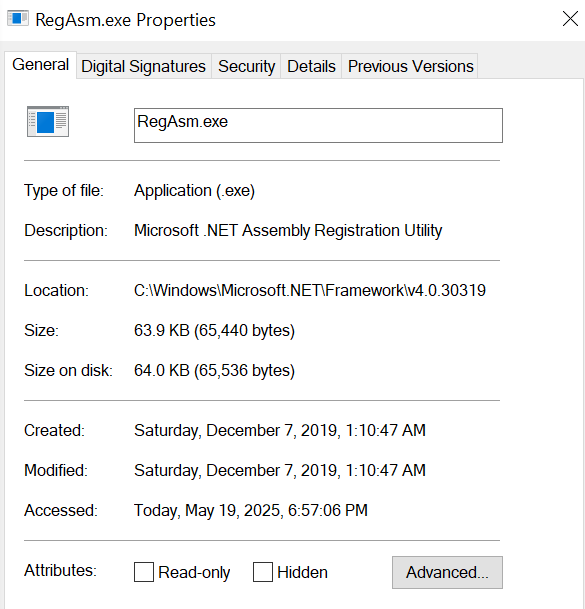The width and height of the screenshot is (585, 609).
Task: Click the 'Location:' label
Action: (56, 291)
